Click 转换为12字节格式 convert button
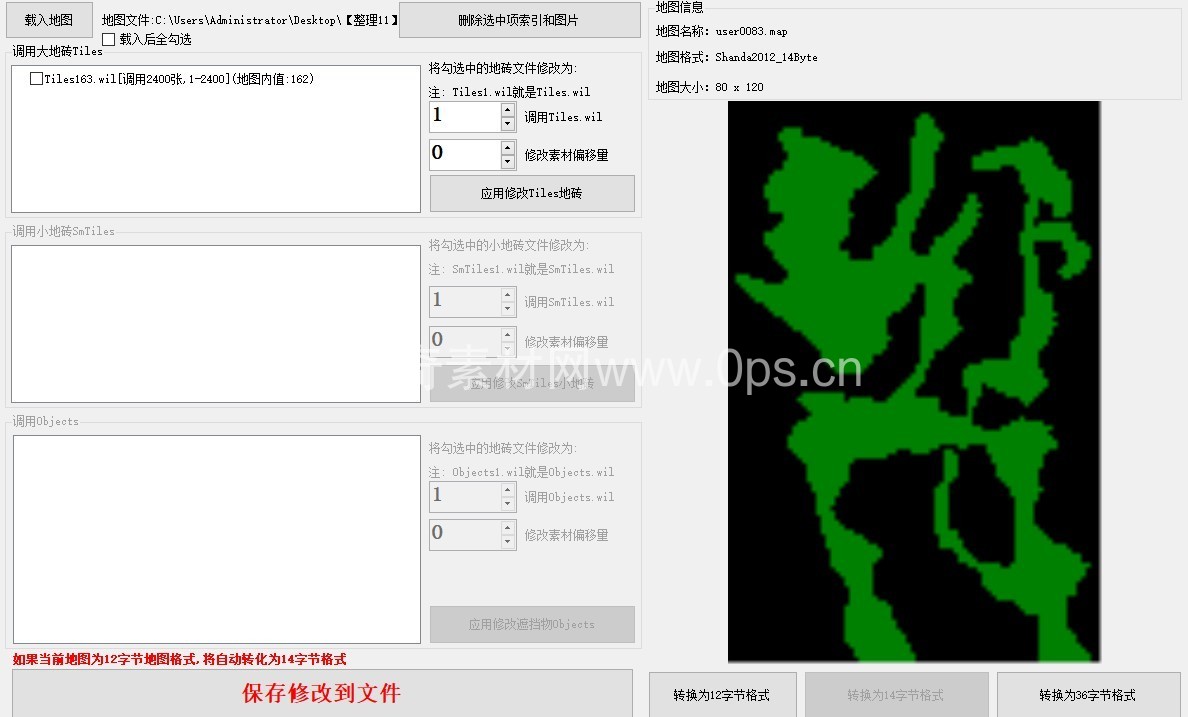 click(x=722, y=695)
